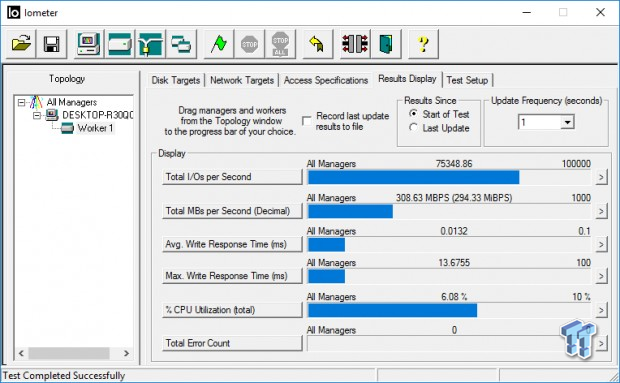This screenshot has height=383, width=620.
Task: Click the Total I/Os per Second progress bar
Action: pos(450,177)
